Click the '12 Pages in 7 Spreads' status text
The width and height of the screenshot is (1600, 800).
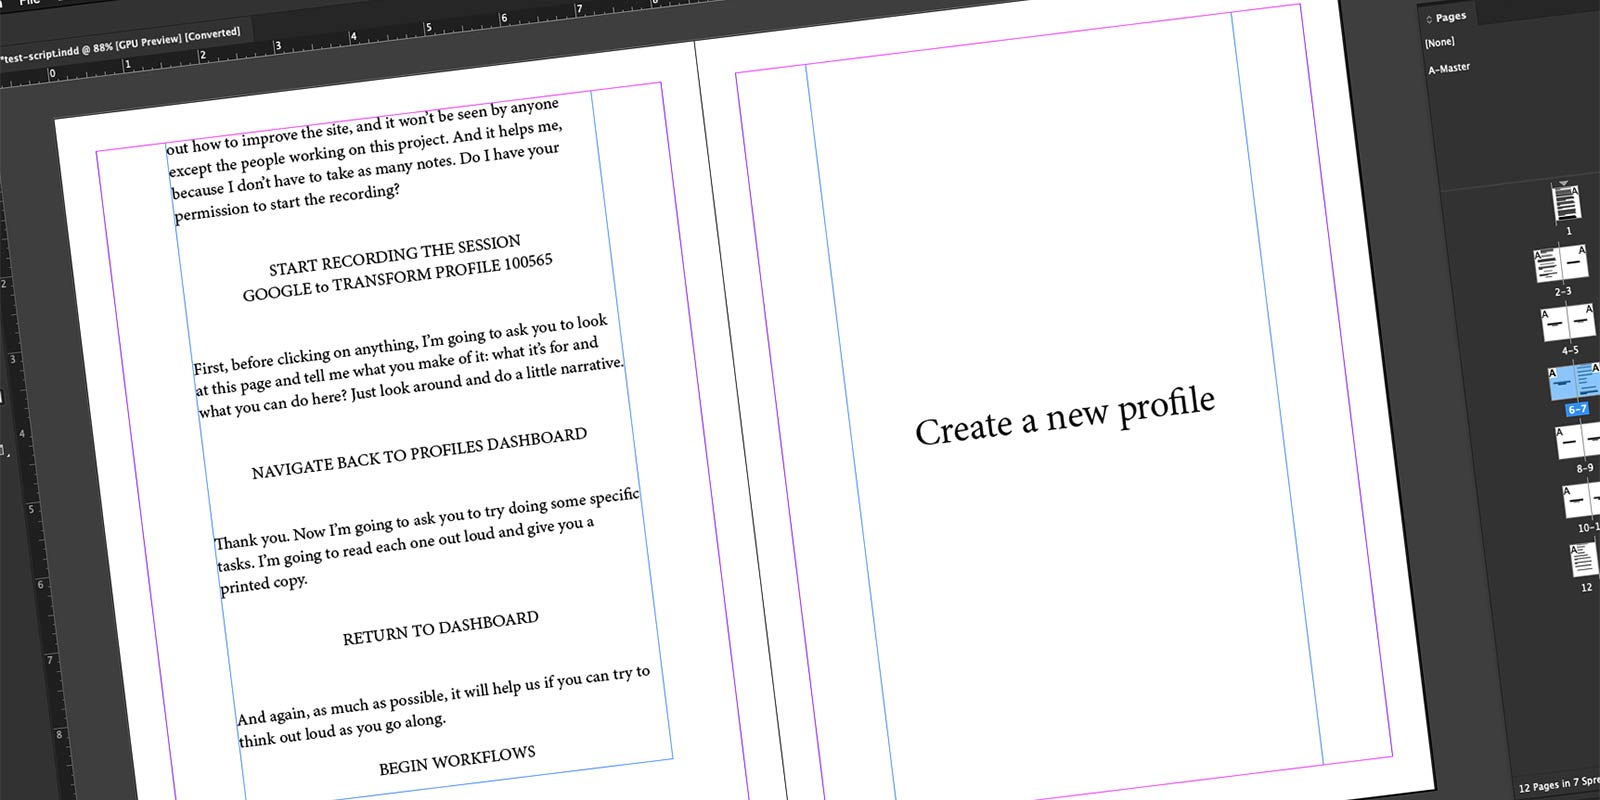pos(1558,784)
